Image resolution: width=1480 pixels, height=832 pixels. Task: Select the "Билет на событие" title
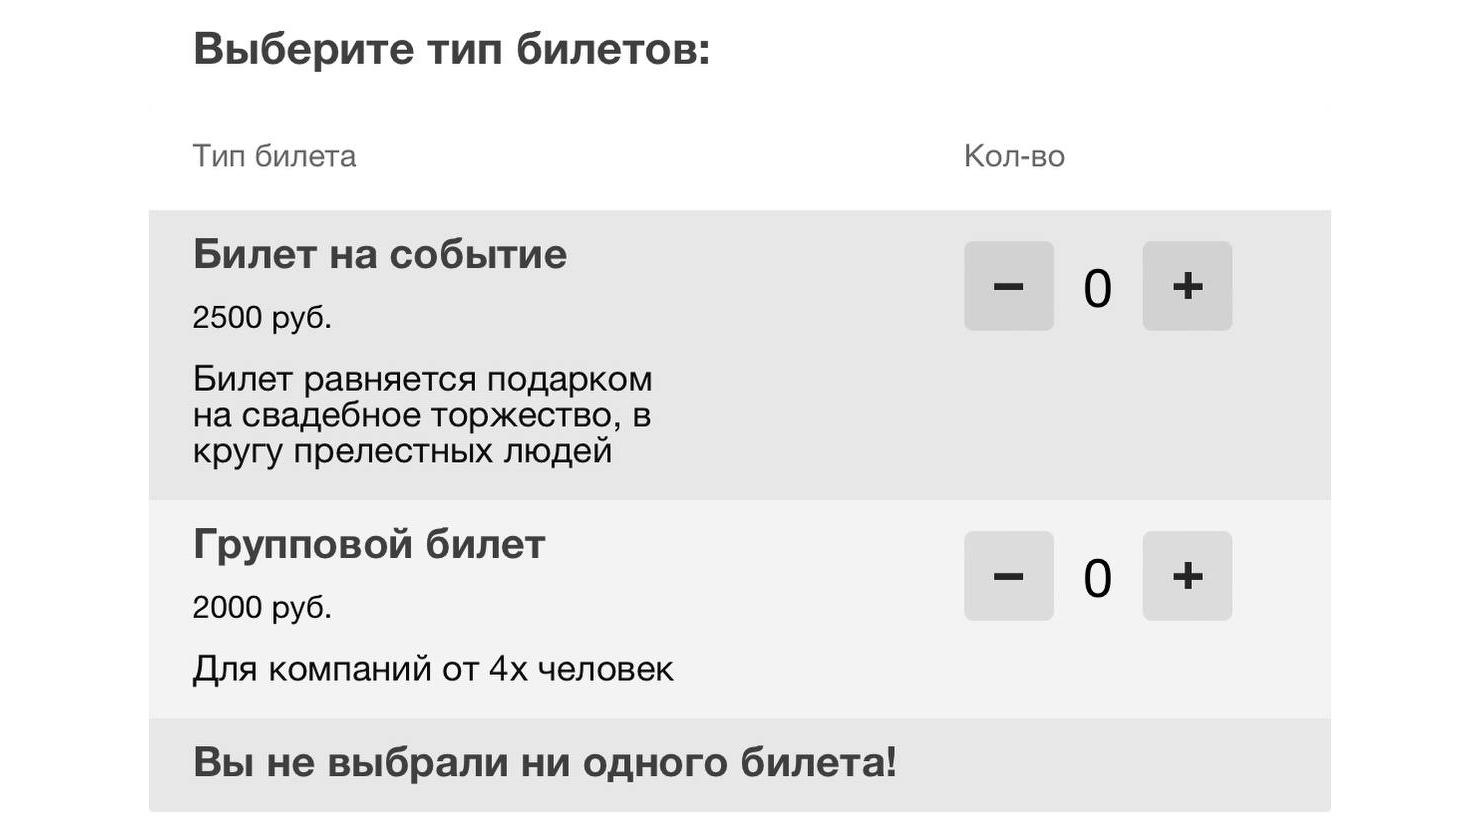(380, 254)
